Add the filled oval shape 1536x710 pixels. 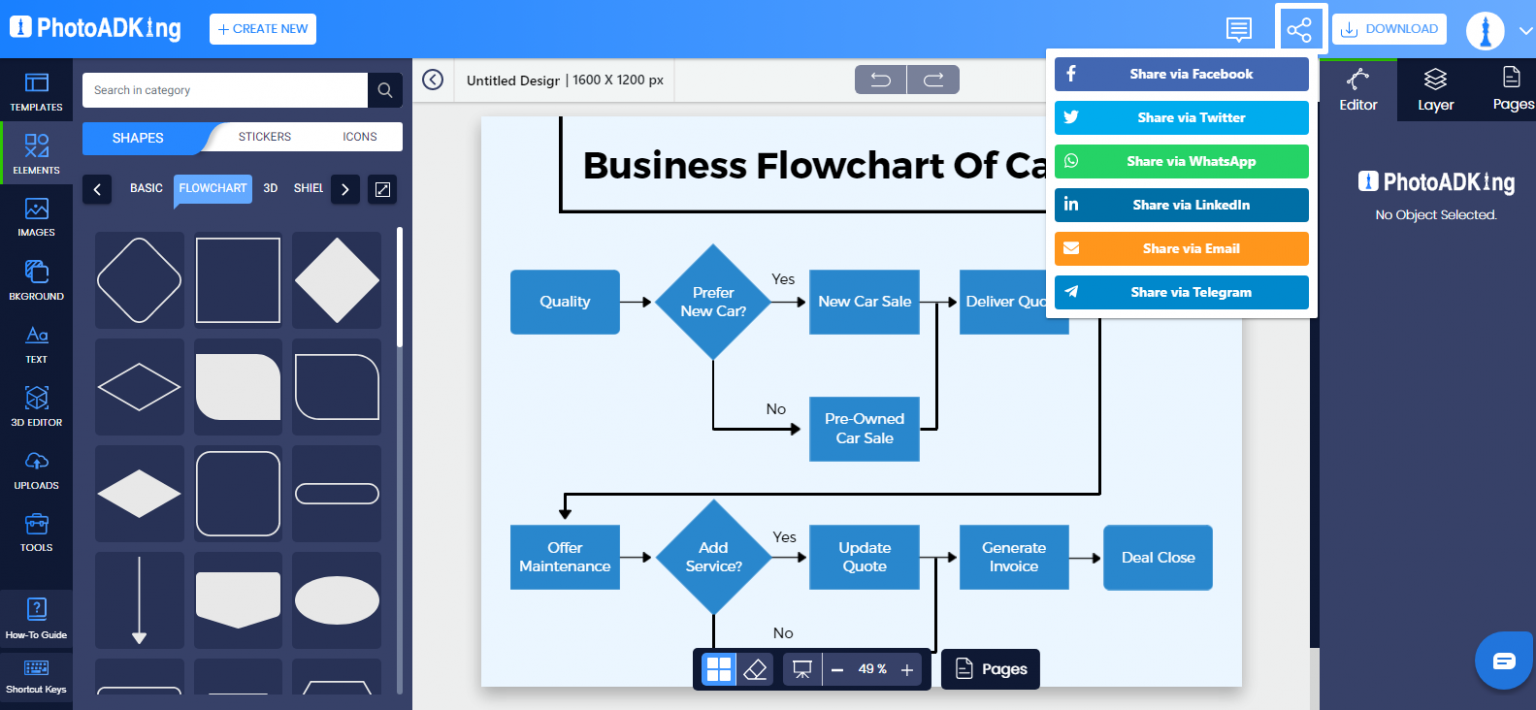[x=337, y=600]
